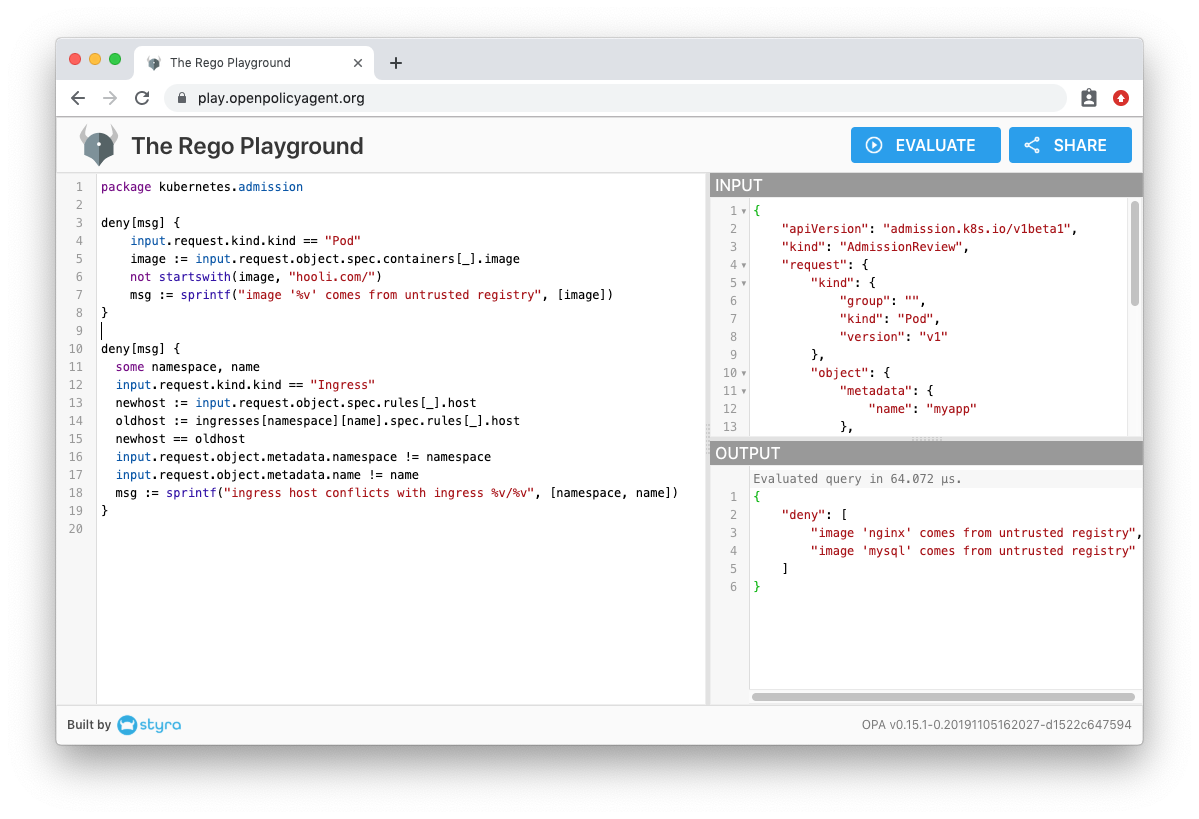This screenshot has height=819, width=1199.
Task: Close The Rego Playground tab
Action: 358,63
